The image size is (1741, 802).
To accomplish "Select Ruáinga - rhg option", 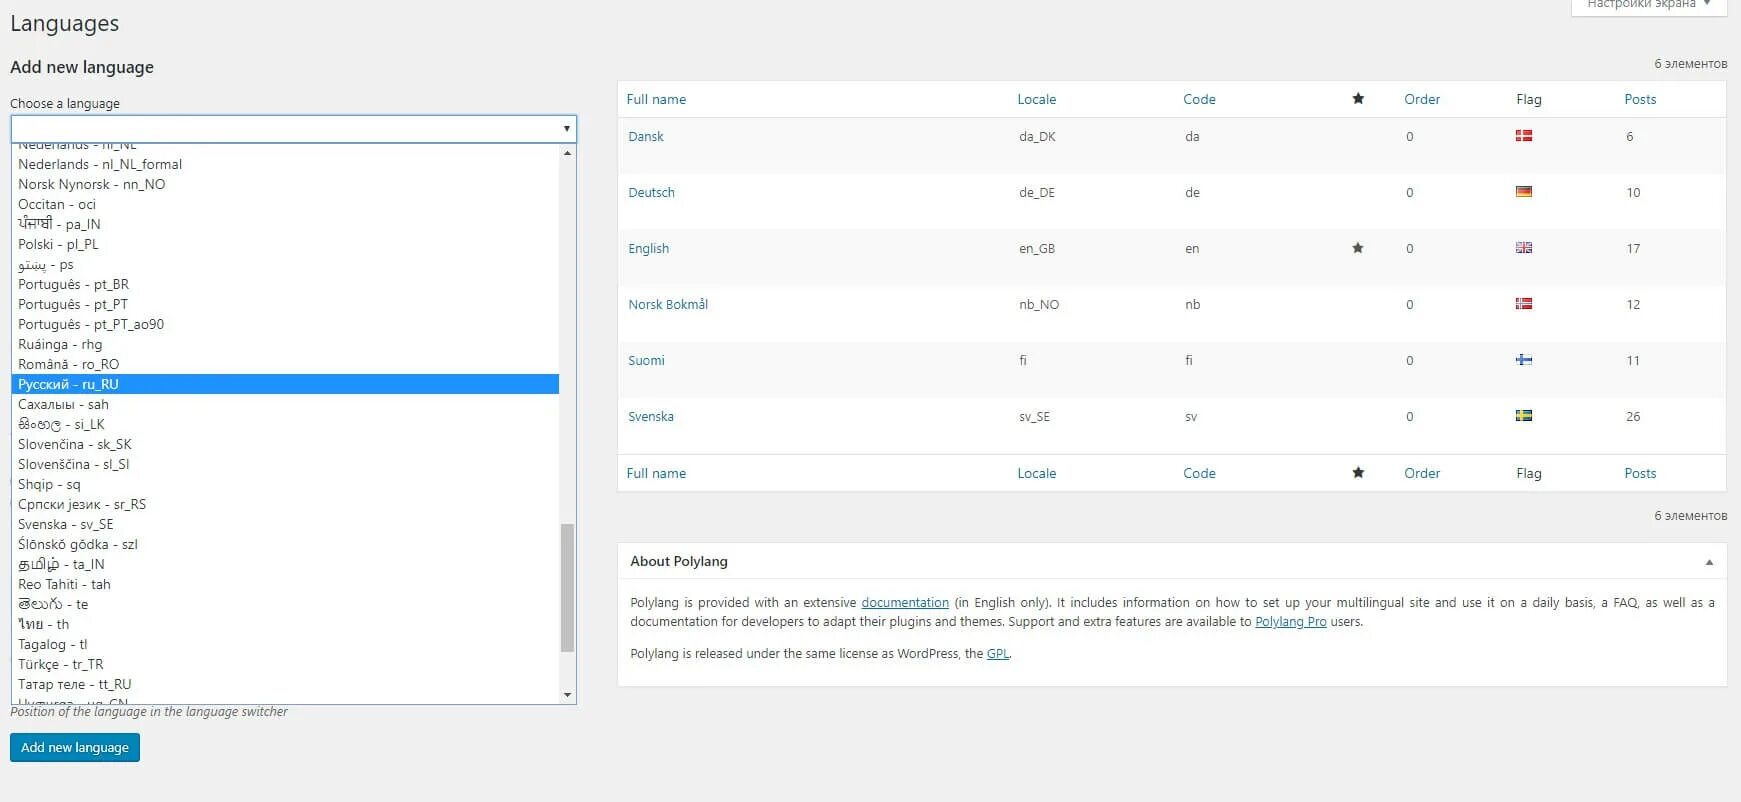I will pos(285,344).
